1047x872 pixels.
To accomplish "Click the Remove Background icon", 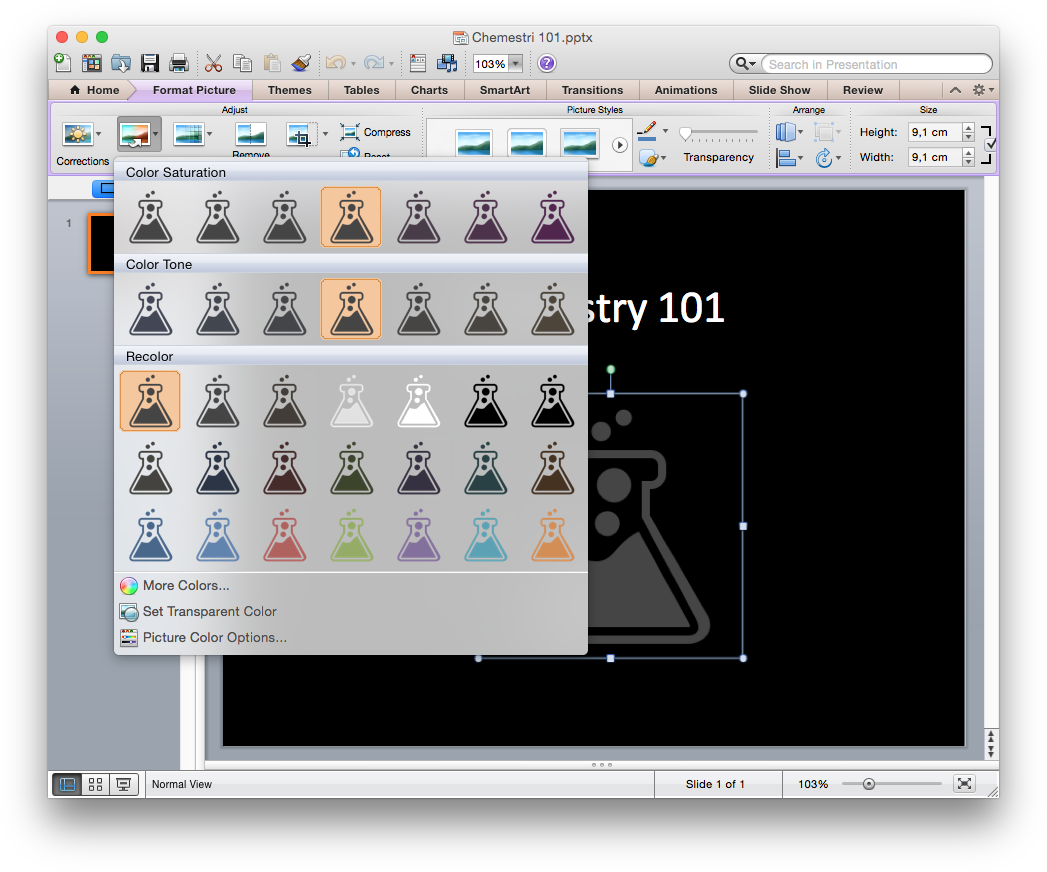I will point(251,134).
